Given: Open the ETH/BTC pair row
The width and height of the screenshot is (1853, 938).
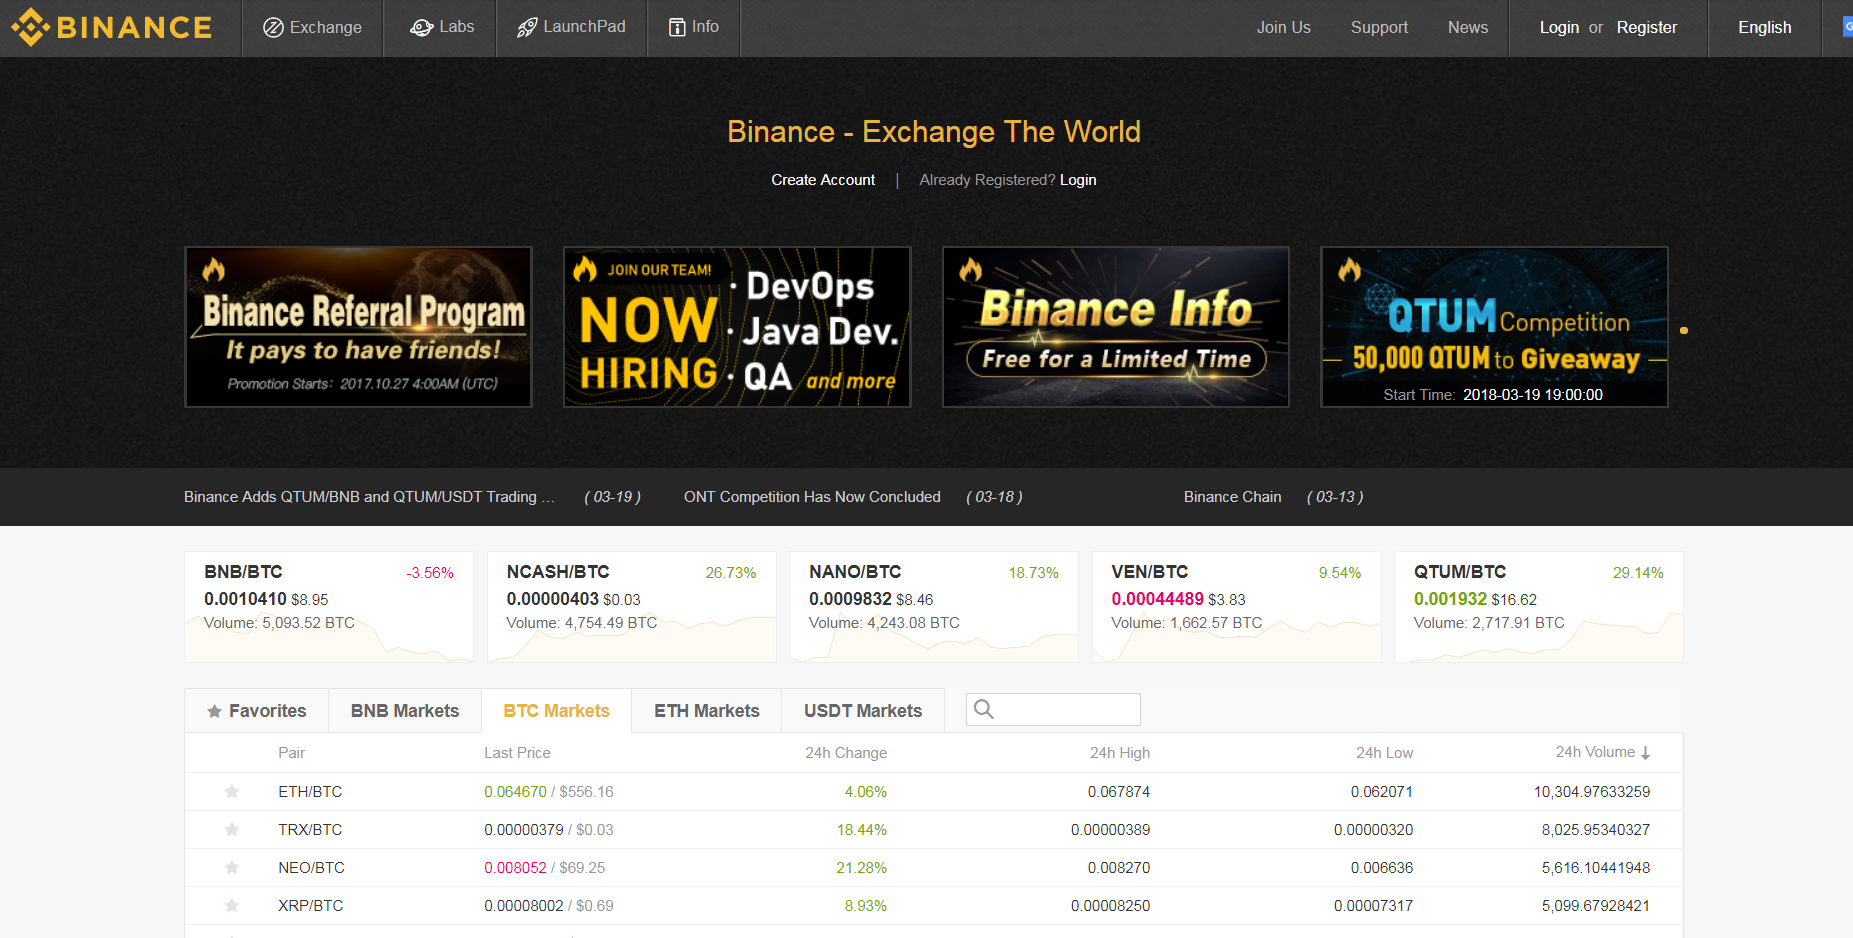Looking at the screenshot, I should point(934,792).
